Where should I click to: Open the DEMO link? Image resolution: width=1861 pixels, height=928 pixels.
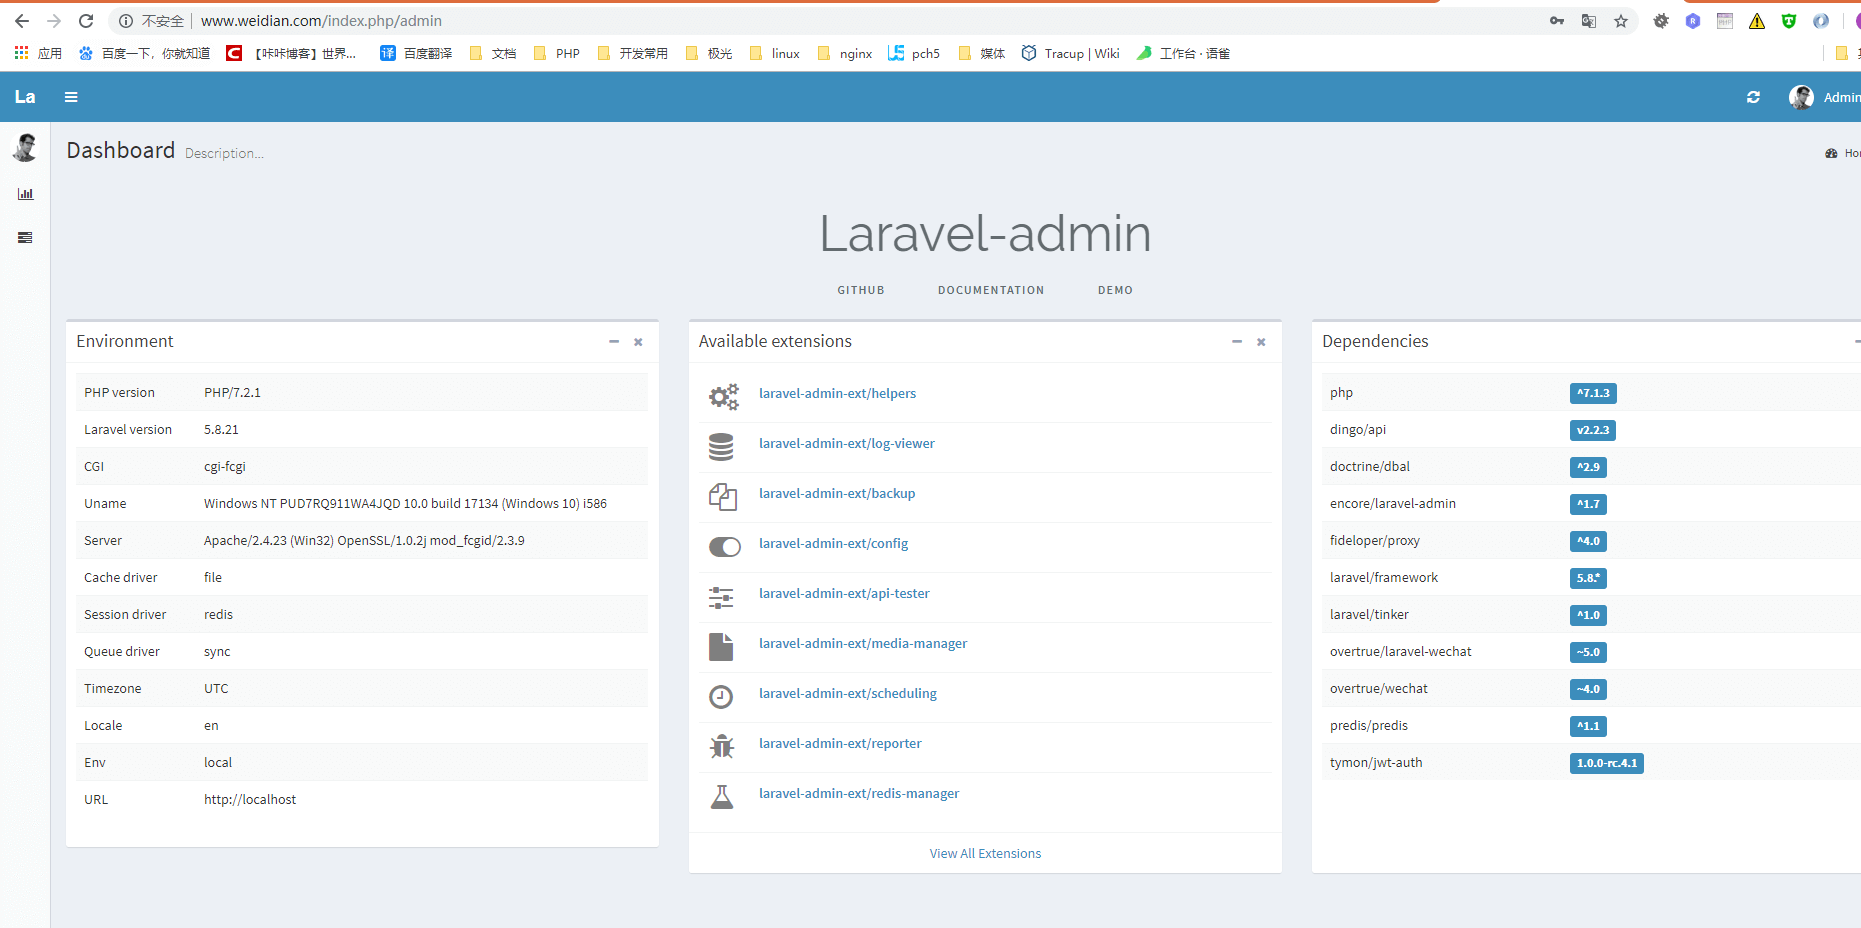coord(1115,290)
